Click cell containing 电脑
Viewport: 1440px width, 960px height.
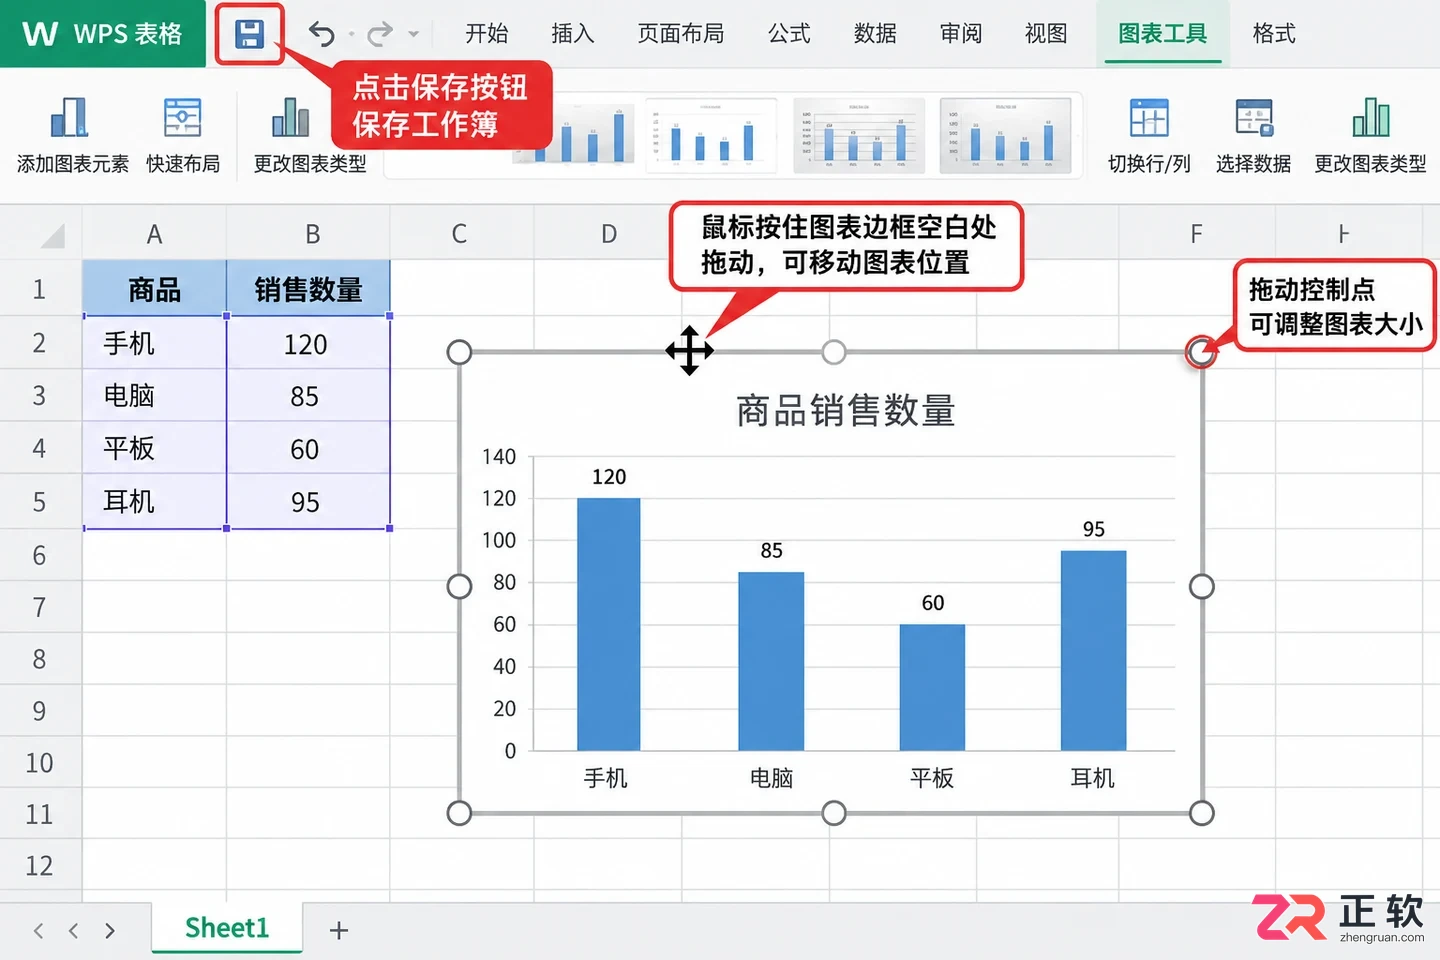(155, 396)
